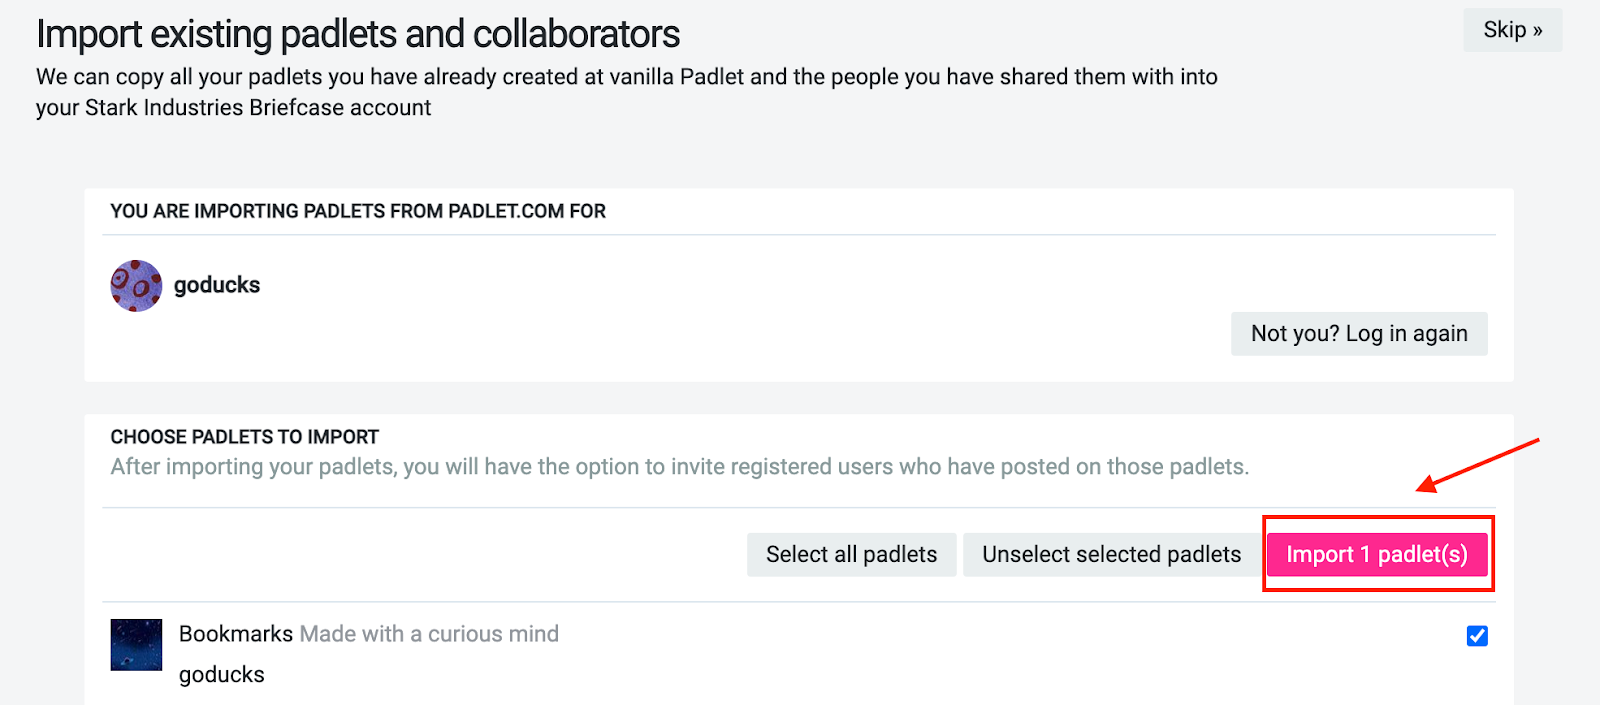Image resolution: width=1600 pixels, height=705 pixels.
Task: Click the goducks profile avatar
Action: point(136,286)
